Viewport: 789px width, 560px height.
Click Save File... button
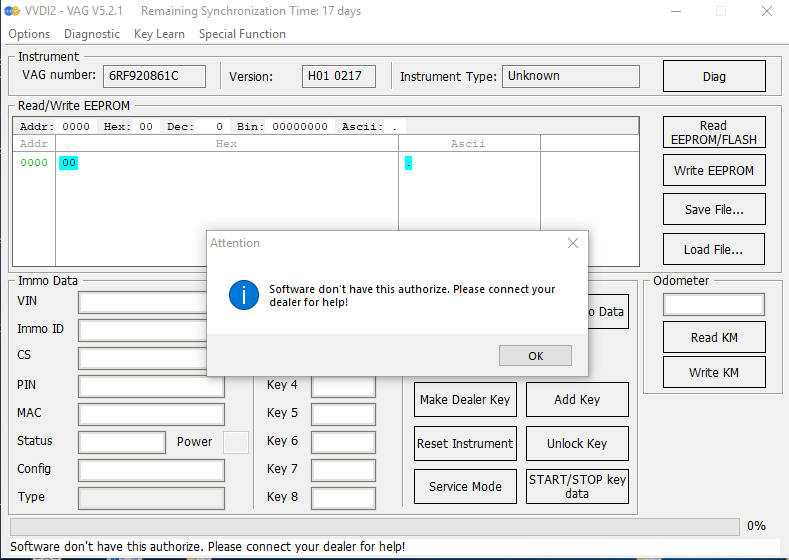(714, 209)
